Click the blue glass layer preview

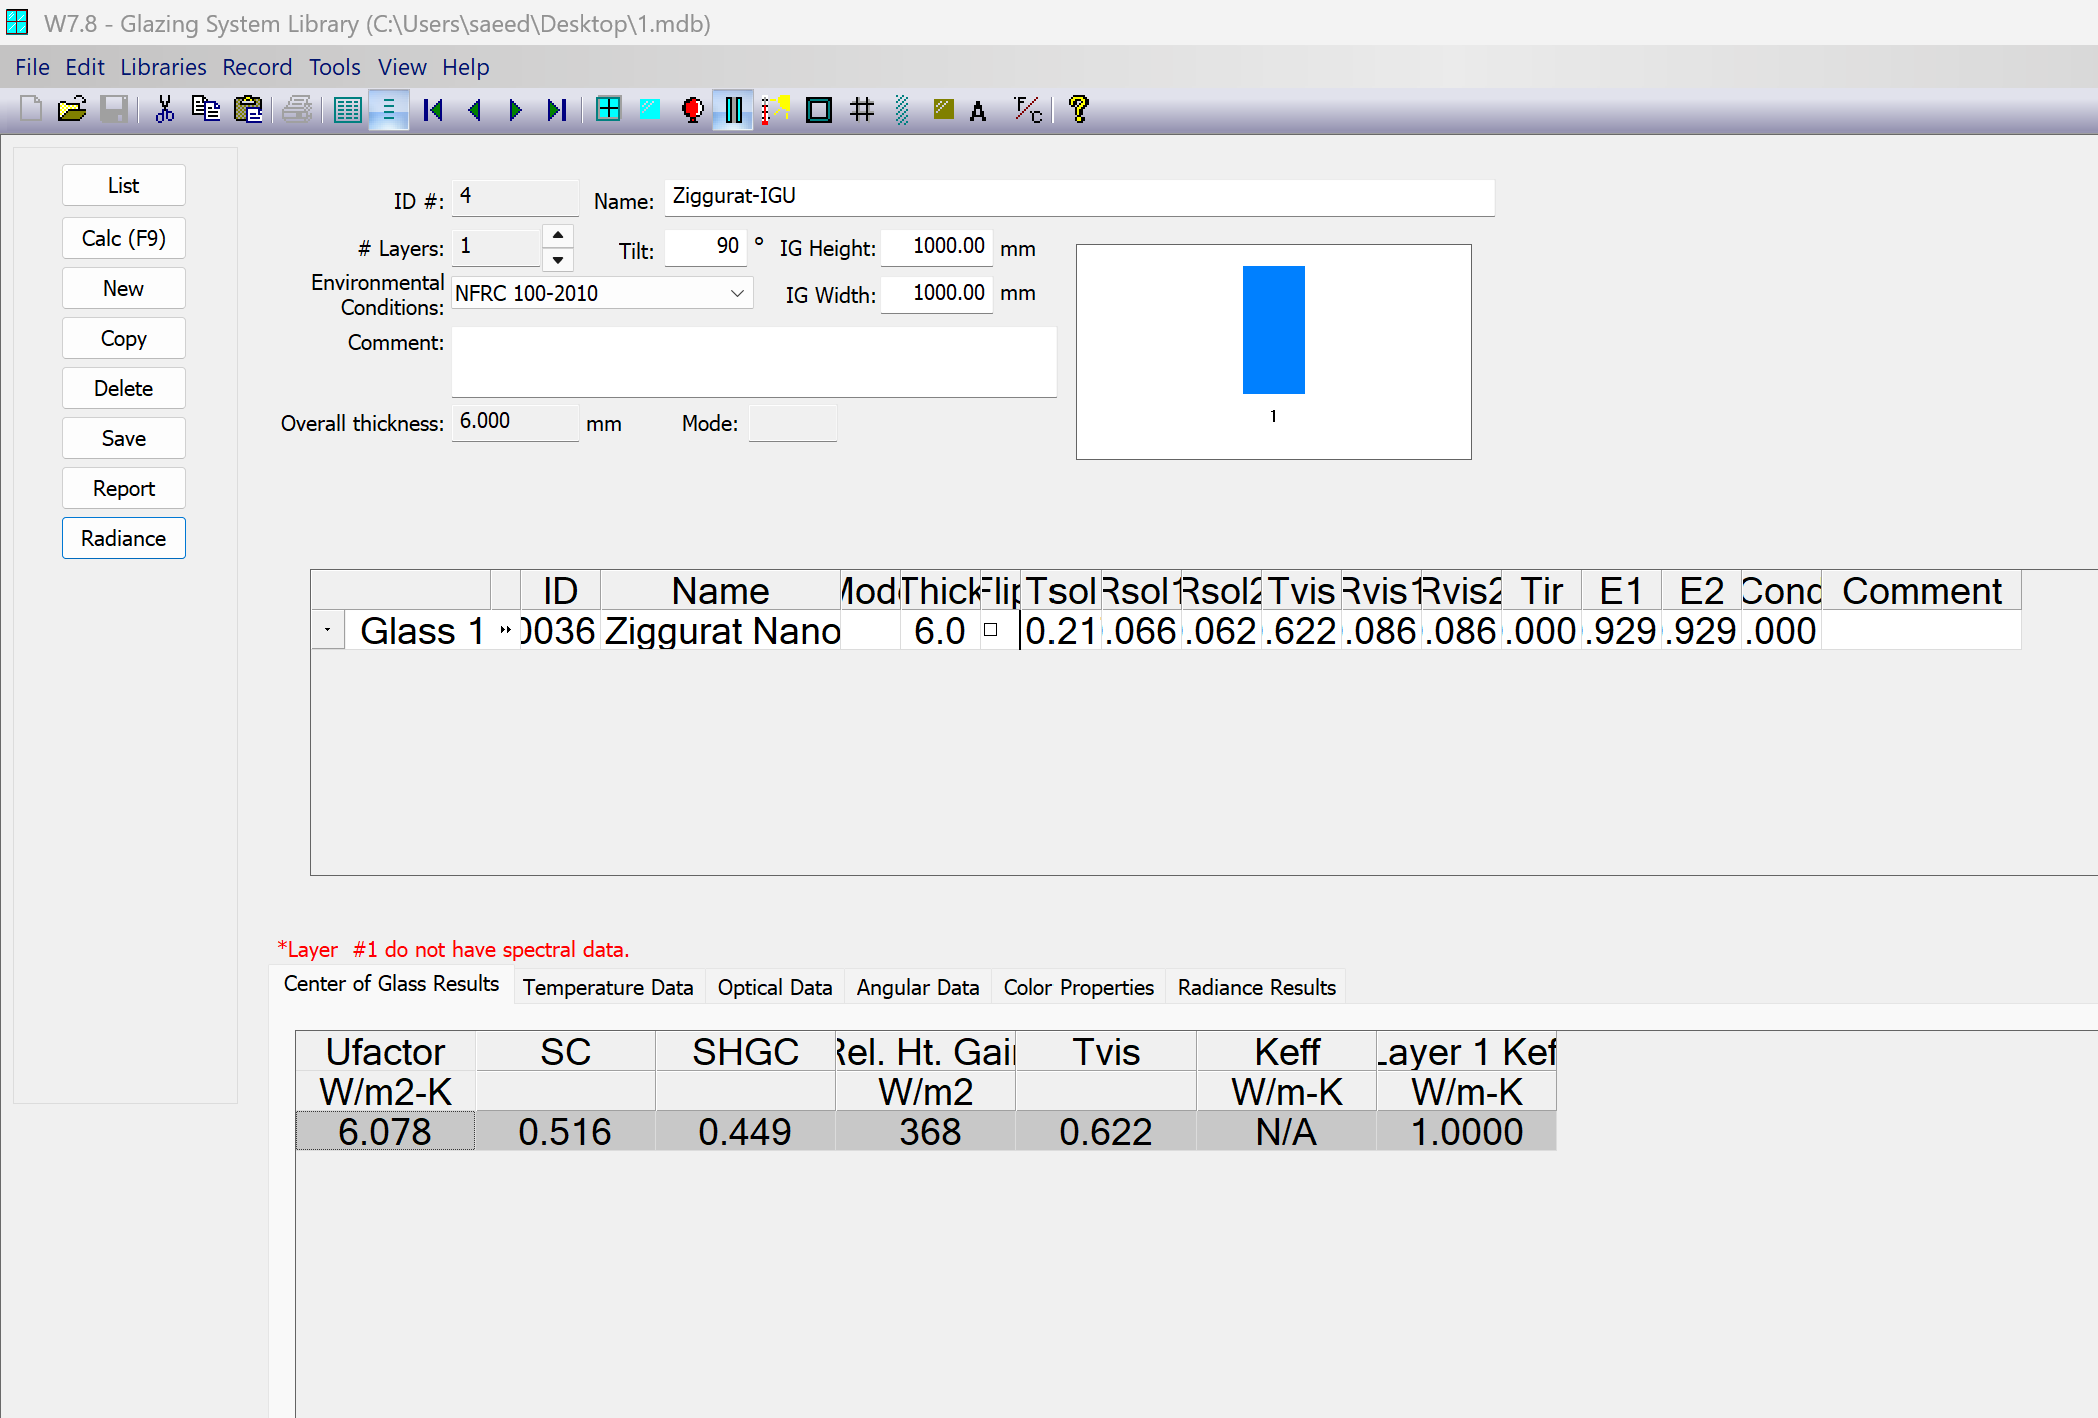point(1273,330)
